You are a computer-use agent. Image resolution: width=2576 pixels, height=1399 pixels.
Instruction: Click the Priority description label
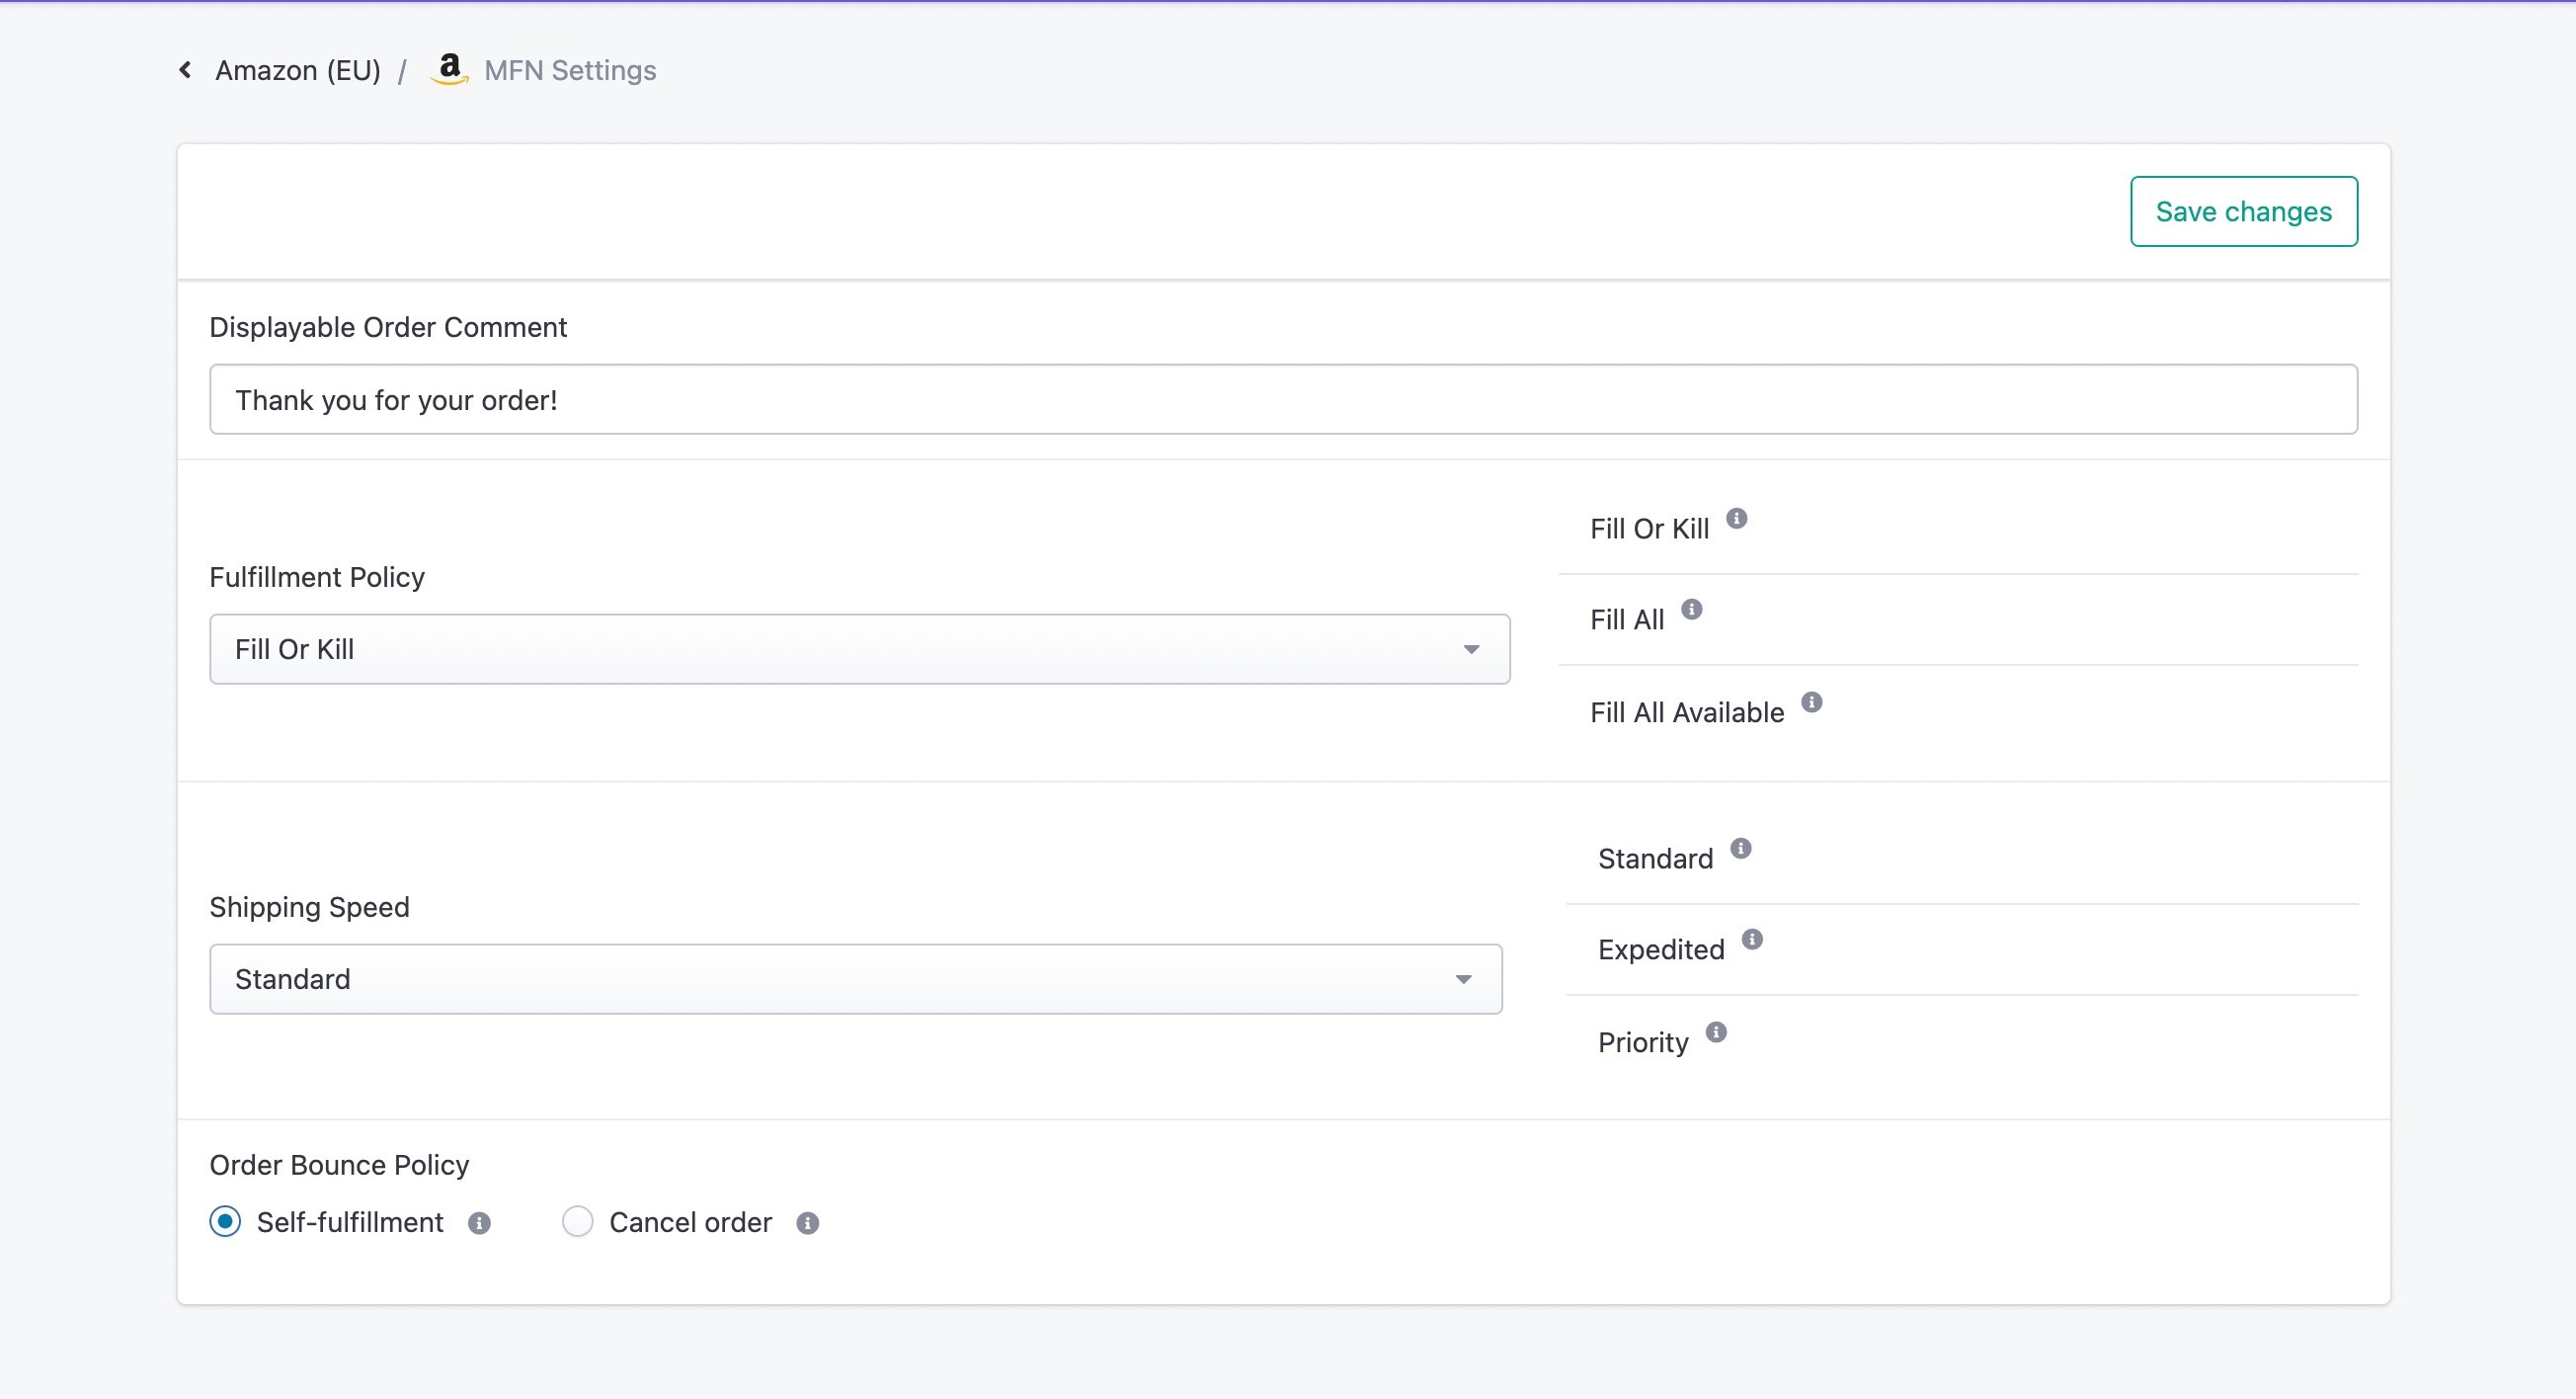tap(1643, 1042)
